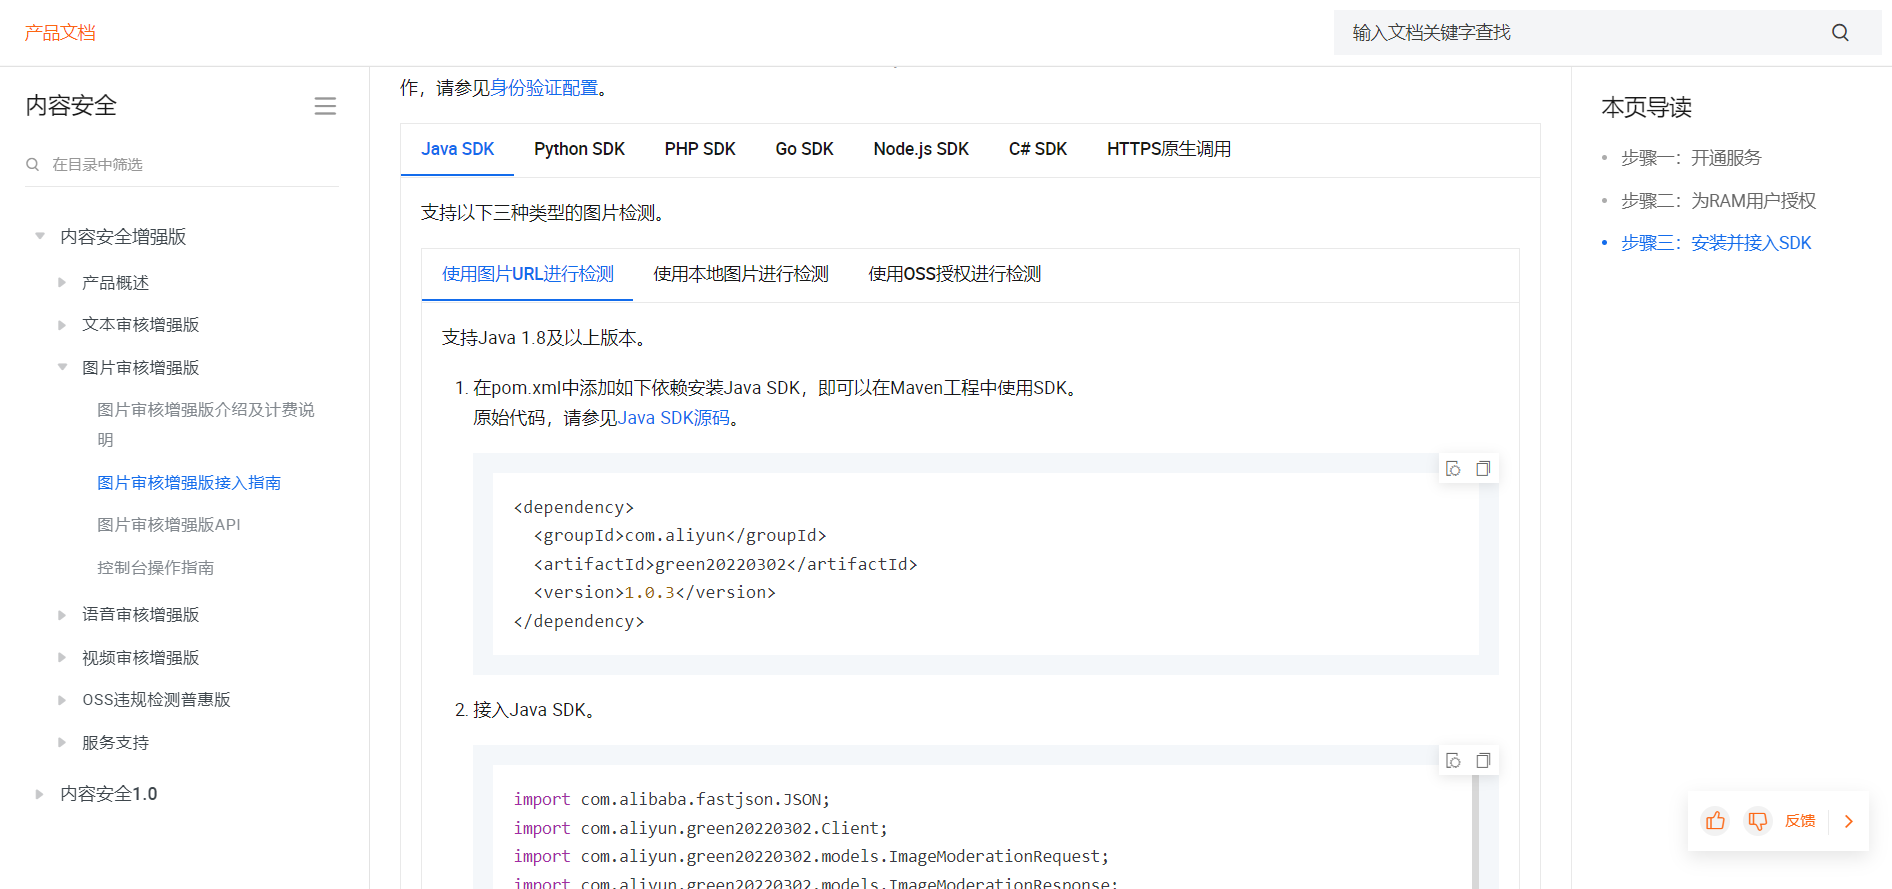Select the 使用图片URL进行检测 sub-tab
The image size is (1892, 889).
(x=528, y=274)
